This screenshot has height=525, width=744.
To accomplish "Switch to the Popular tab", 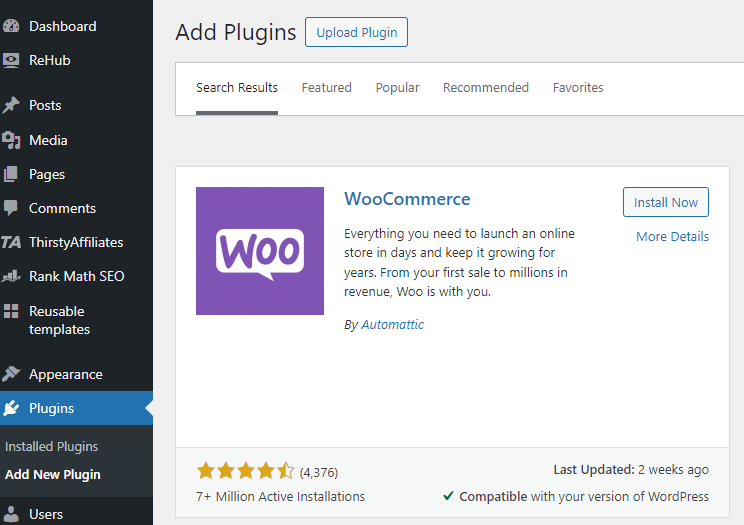I will [x=397, y=88].
